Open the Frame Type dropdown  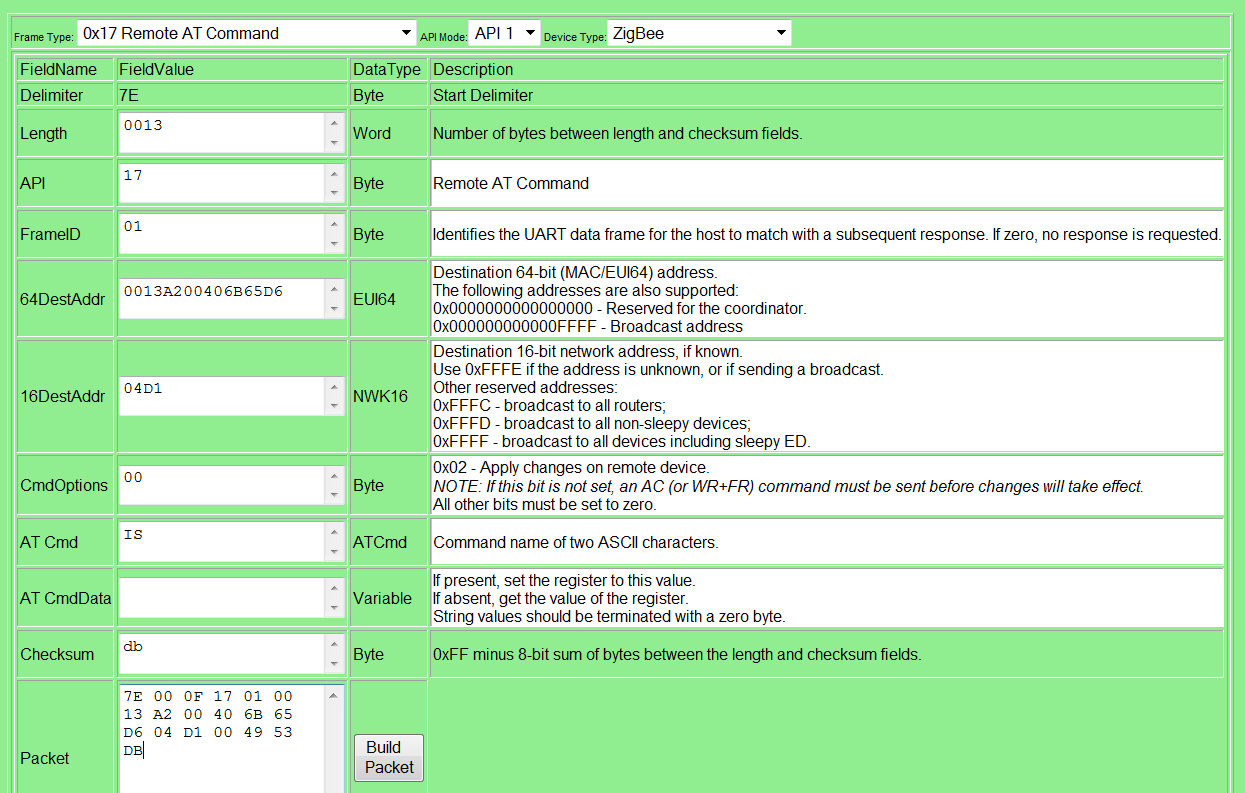click(246, 33)
